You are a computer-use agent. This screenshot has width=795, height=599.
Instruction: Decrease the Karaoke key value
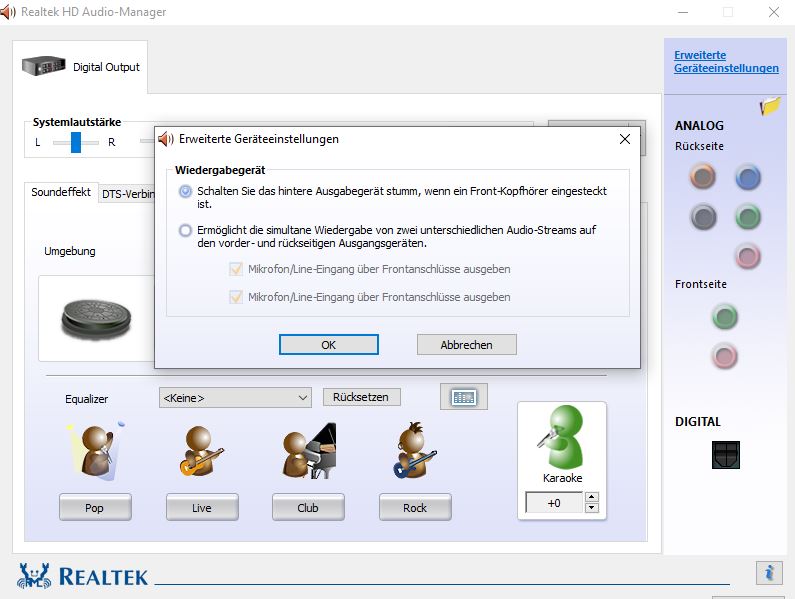pos(592,508)
